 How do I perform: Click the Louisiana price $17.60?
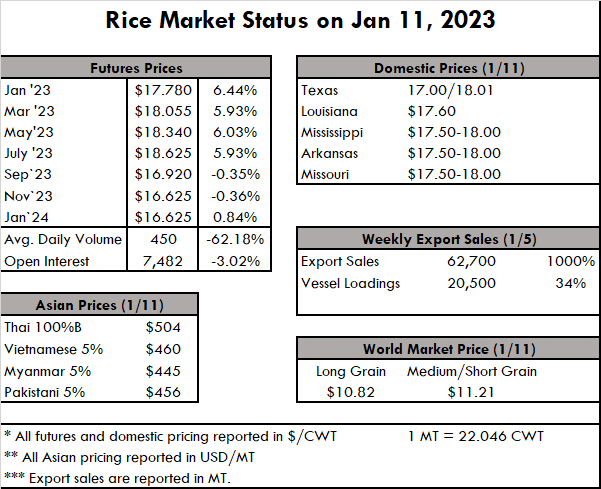tap(433, 111)
